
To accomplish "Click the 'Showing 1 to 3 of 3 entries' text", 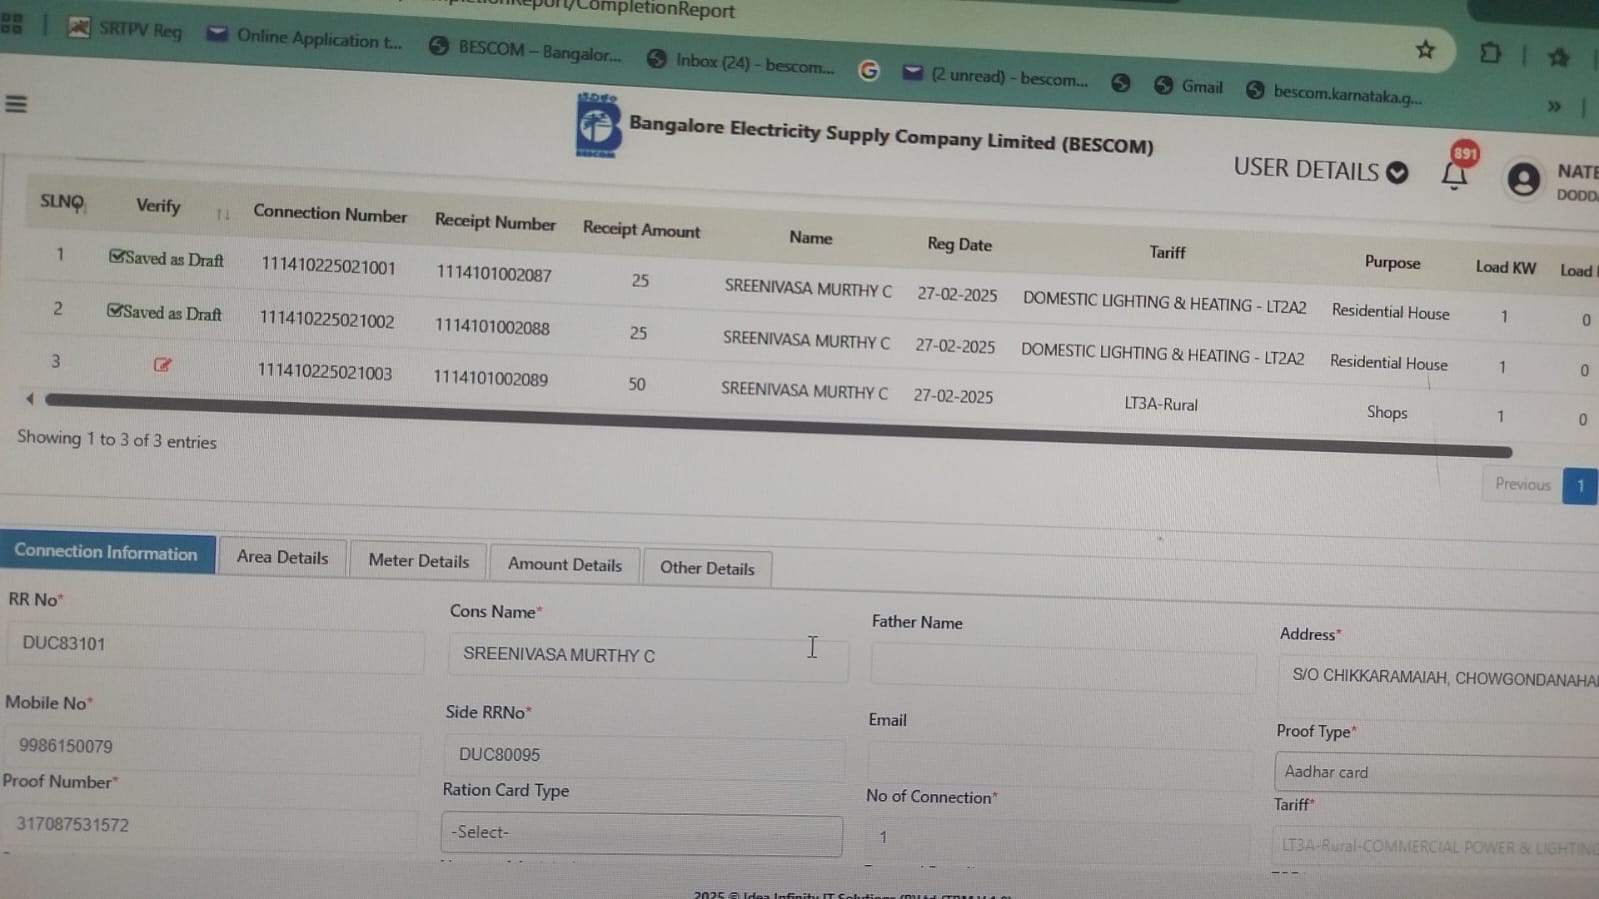I will 117,440.
